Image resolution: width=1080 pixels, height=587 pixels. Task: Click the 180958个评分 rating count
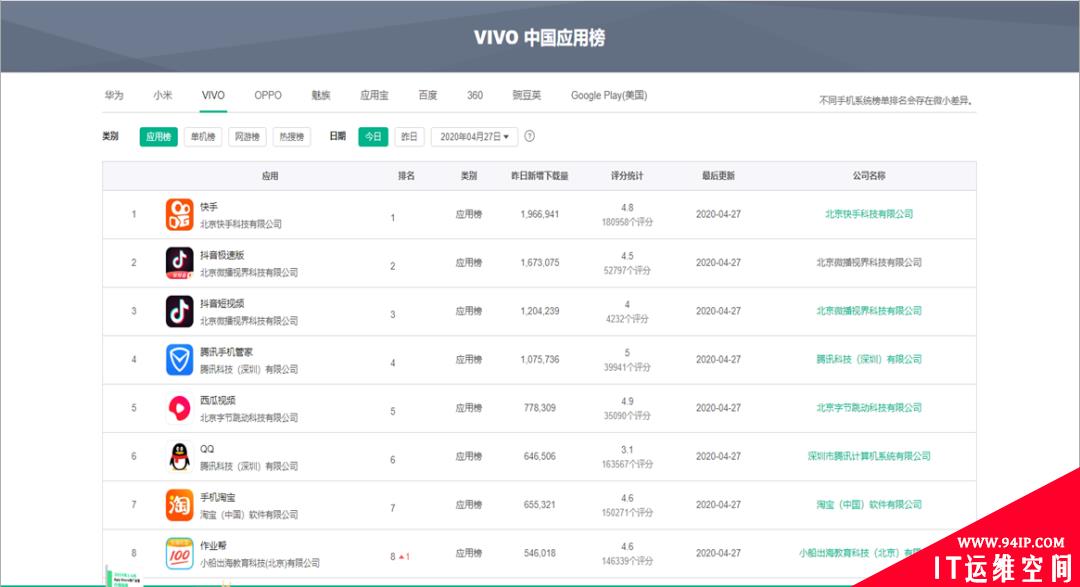click(627, 223)
